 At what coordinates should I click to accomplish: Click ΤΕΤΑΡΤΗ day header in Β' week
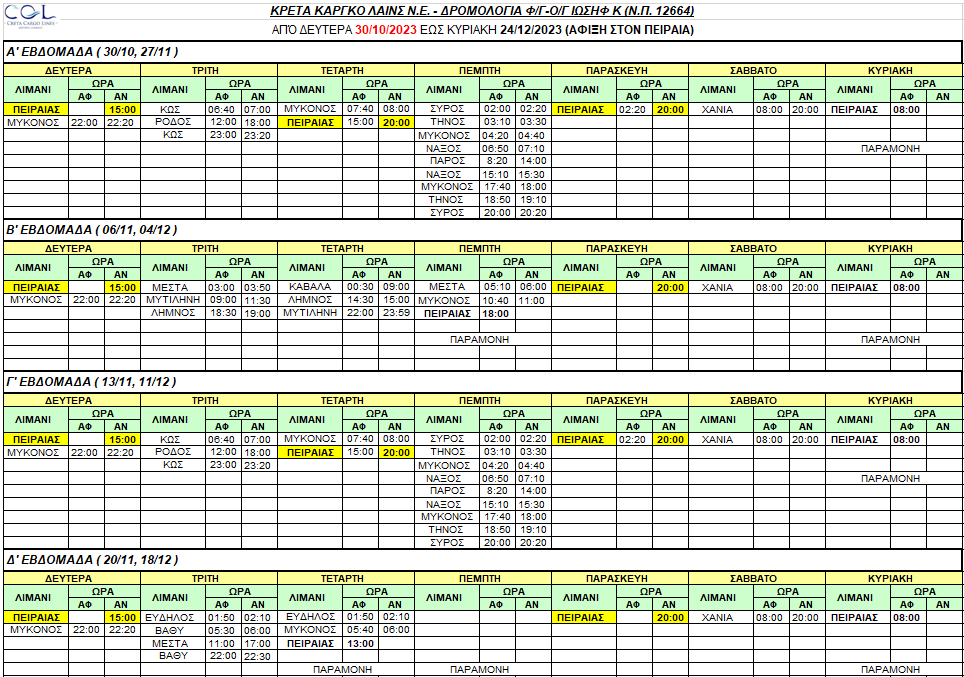click(x=346, y=248)
